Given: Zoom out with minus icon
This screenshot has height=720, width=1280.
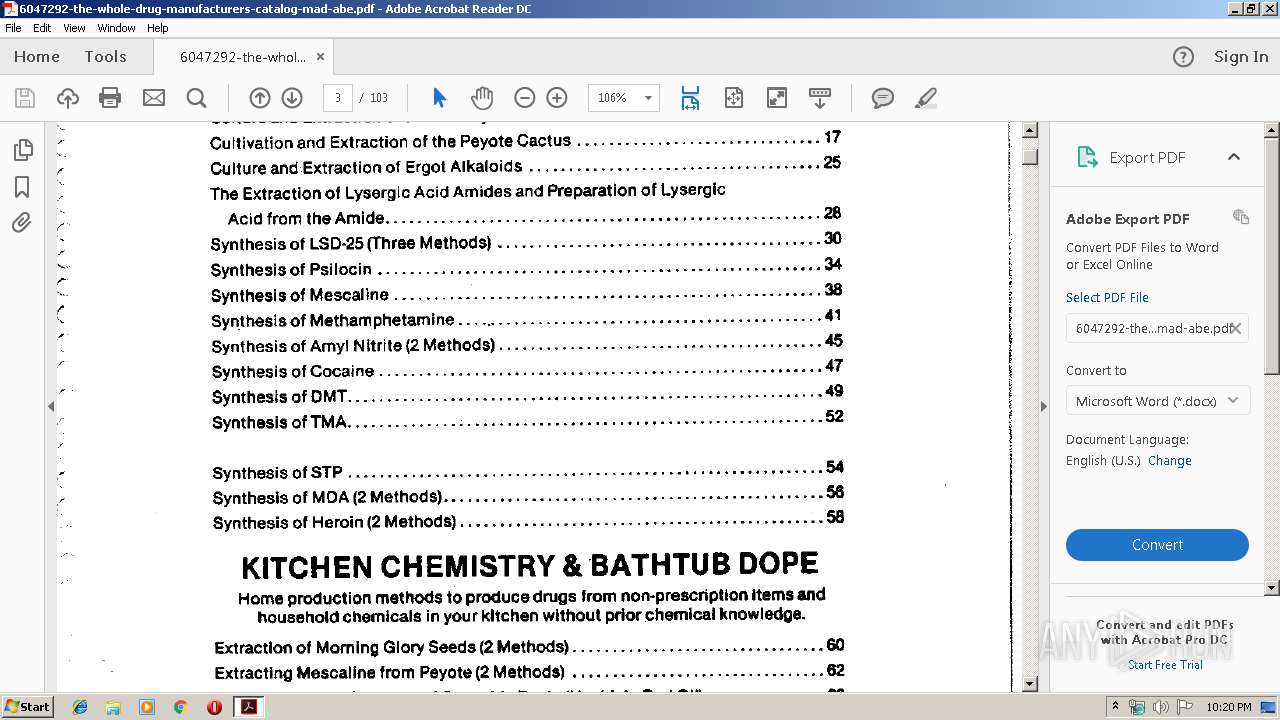Looking at the screenshot, I should pos(525,98).
